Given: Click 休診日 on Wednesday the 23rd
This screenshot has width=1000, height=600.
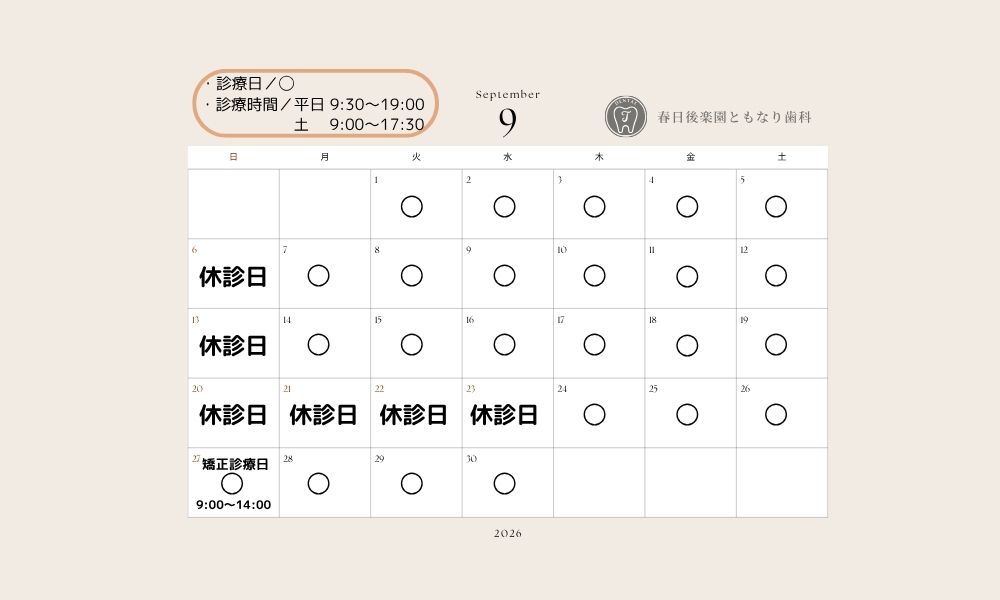Looking at the screenshot, I should 504,415.
